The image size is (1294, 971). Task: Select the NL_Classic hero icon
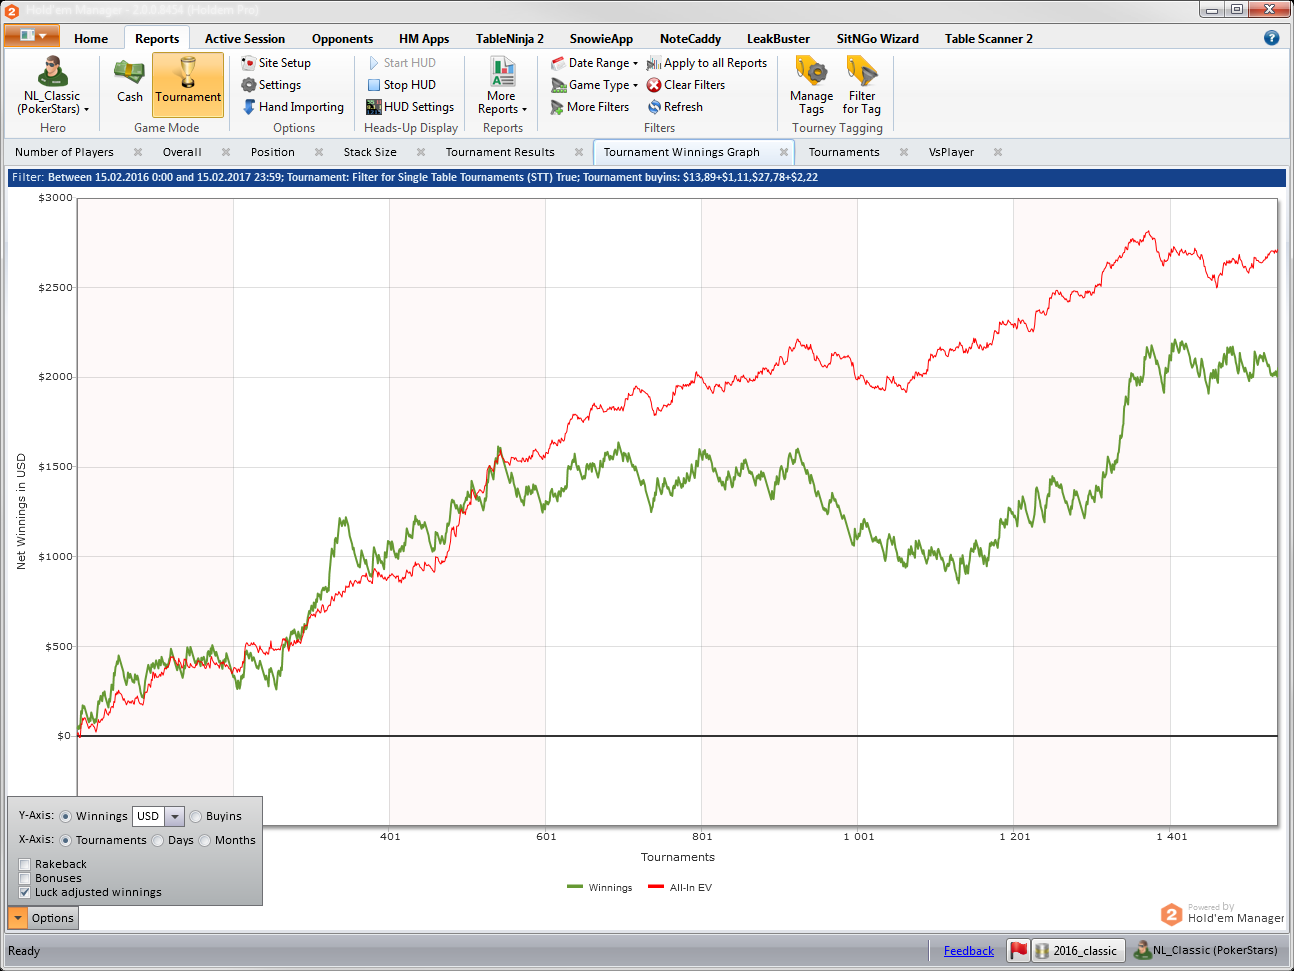point(53,86)
